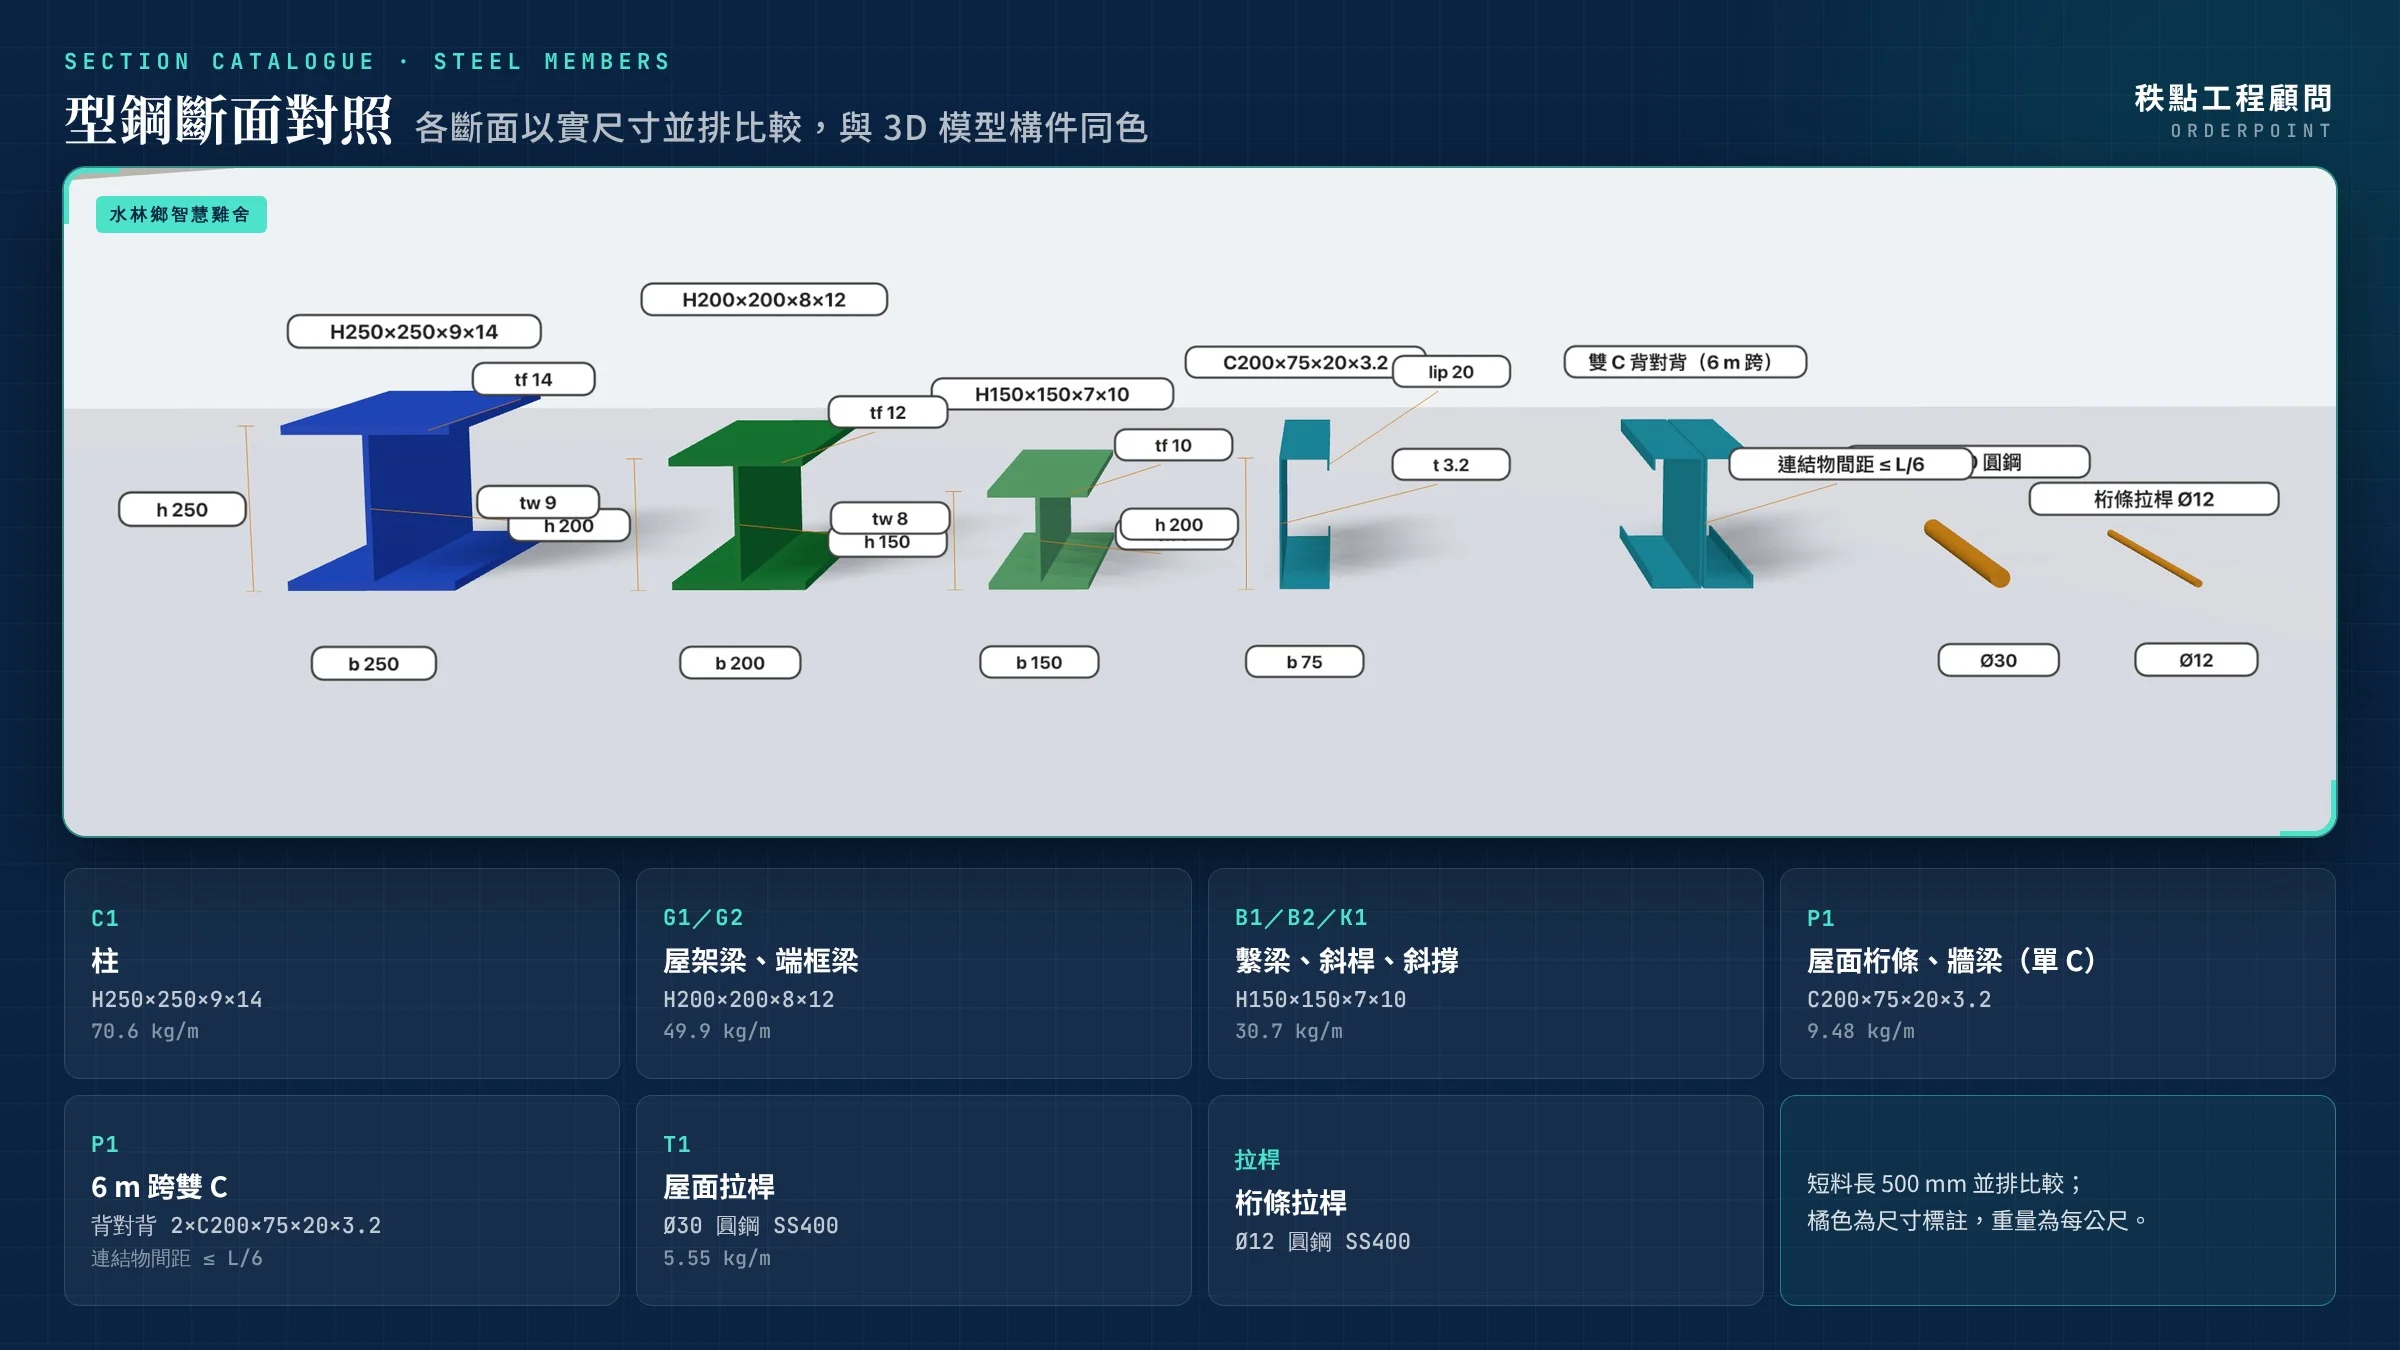Select the b 150 width label
Screen dimensions: 2400x1350
coord(1039,662)
